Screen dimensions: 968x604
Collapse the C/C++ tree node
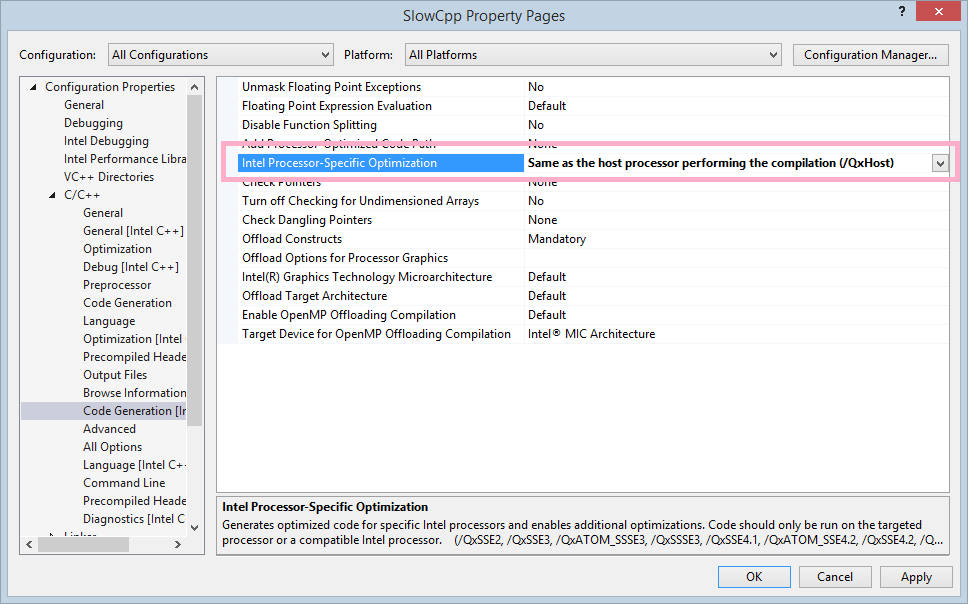53,195
